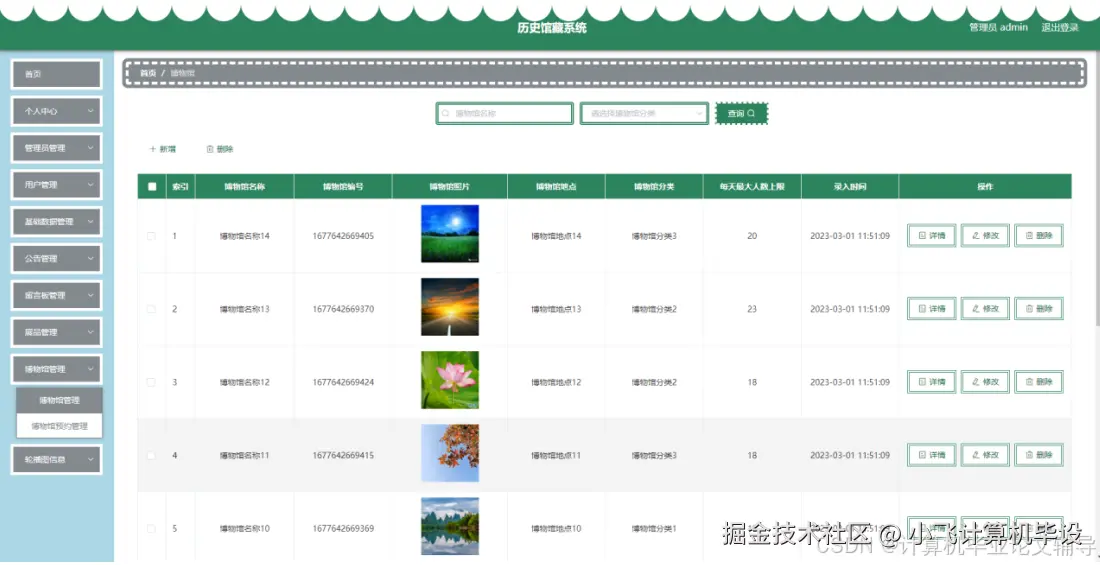Viewport: 1100px width, 565px height.
Task: Select the 博物馆管理 submenu item
Action: 60,401
